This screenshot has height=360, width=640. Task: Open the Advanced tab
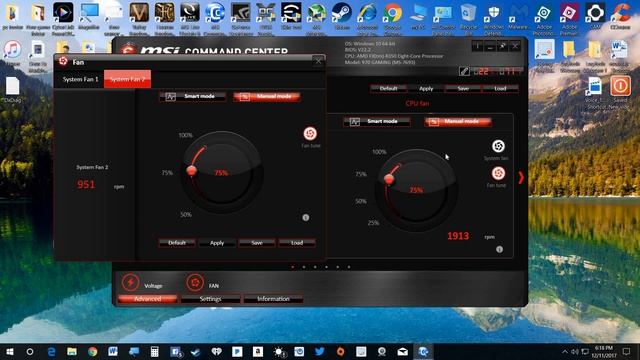click(148, 299)
